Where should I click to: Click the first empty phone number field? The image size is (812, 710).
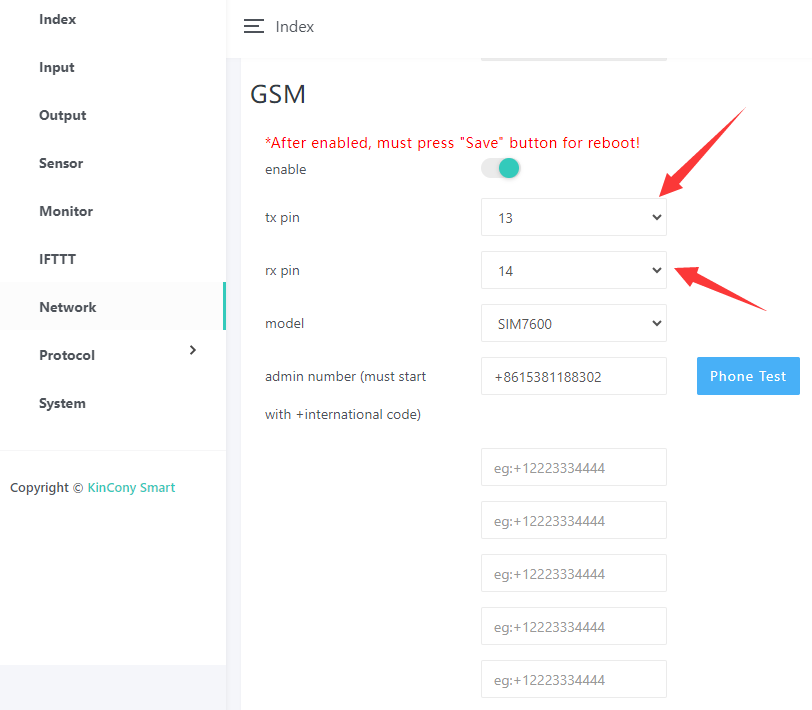pos(573,467)
